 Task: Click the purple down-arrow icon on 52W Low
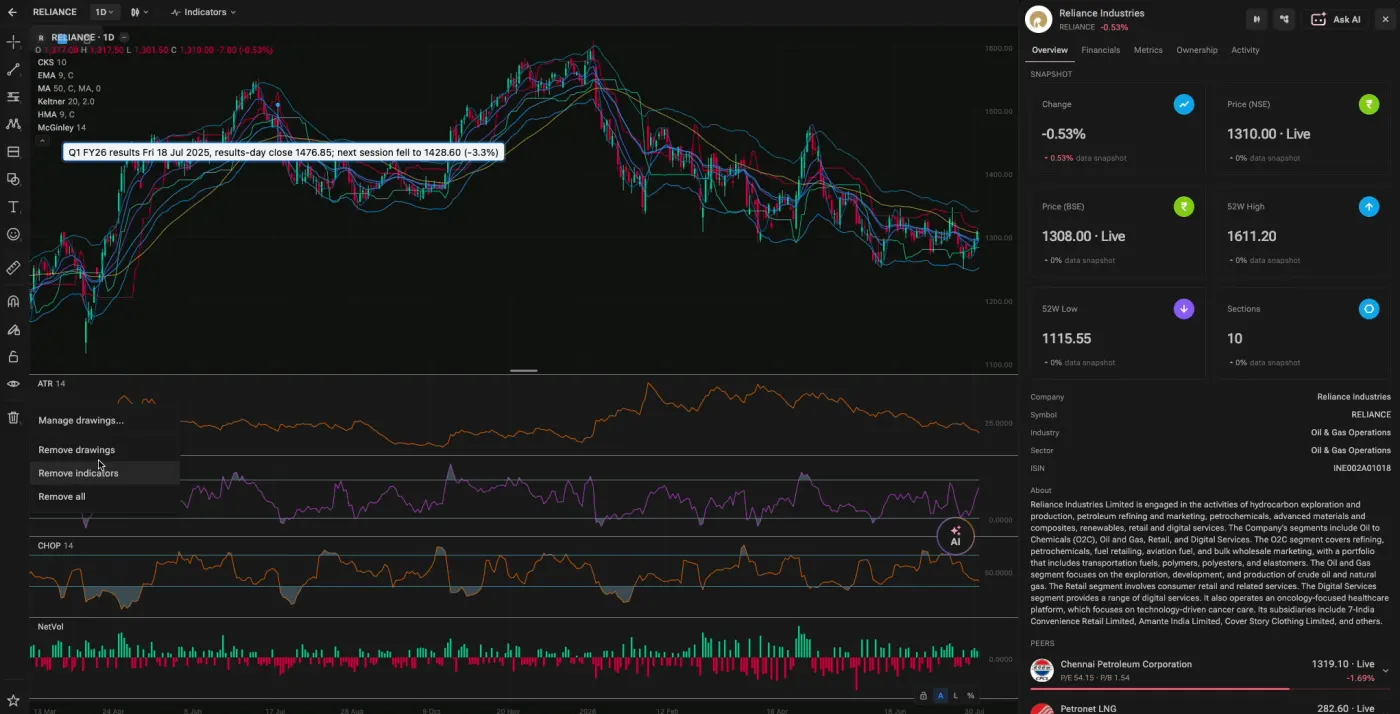(1183, 309)
